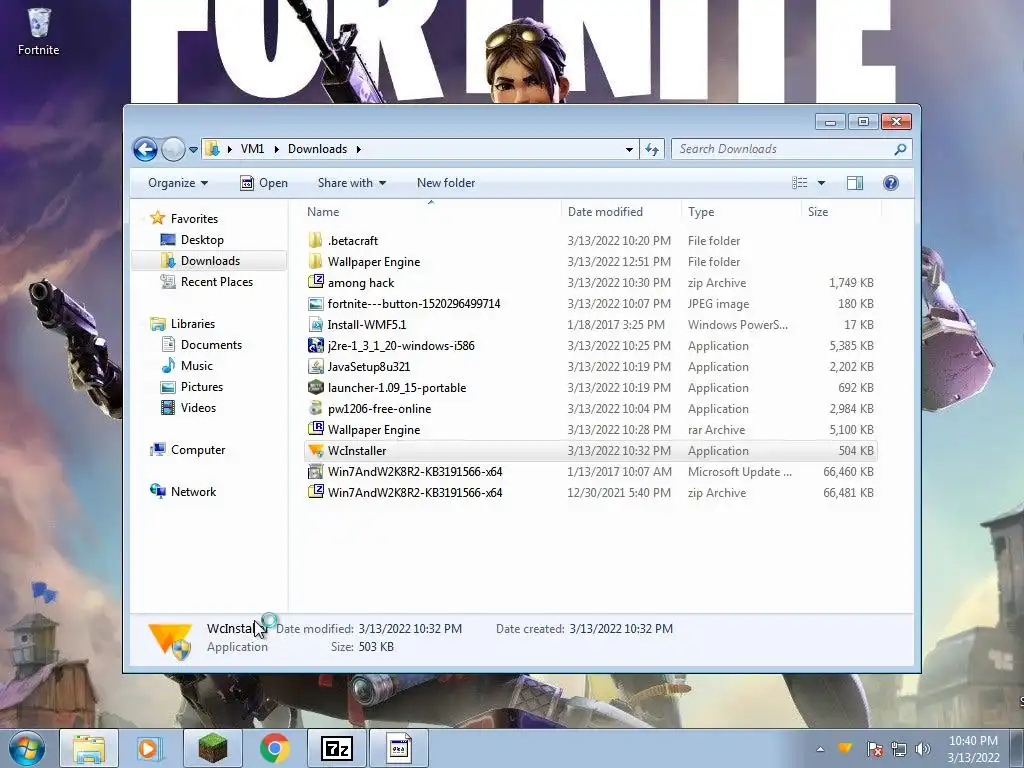
Task: Click the folder icon in the address bar
Action: (x=212, y=149)
